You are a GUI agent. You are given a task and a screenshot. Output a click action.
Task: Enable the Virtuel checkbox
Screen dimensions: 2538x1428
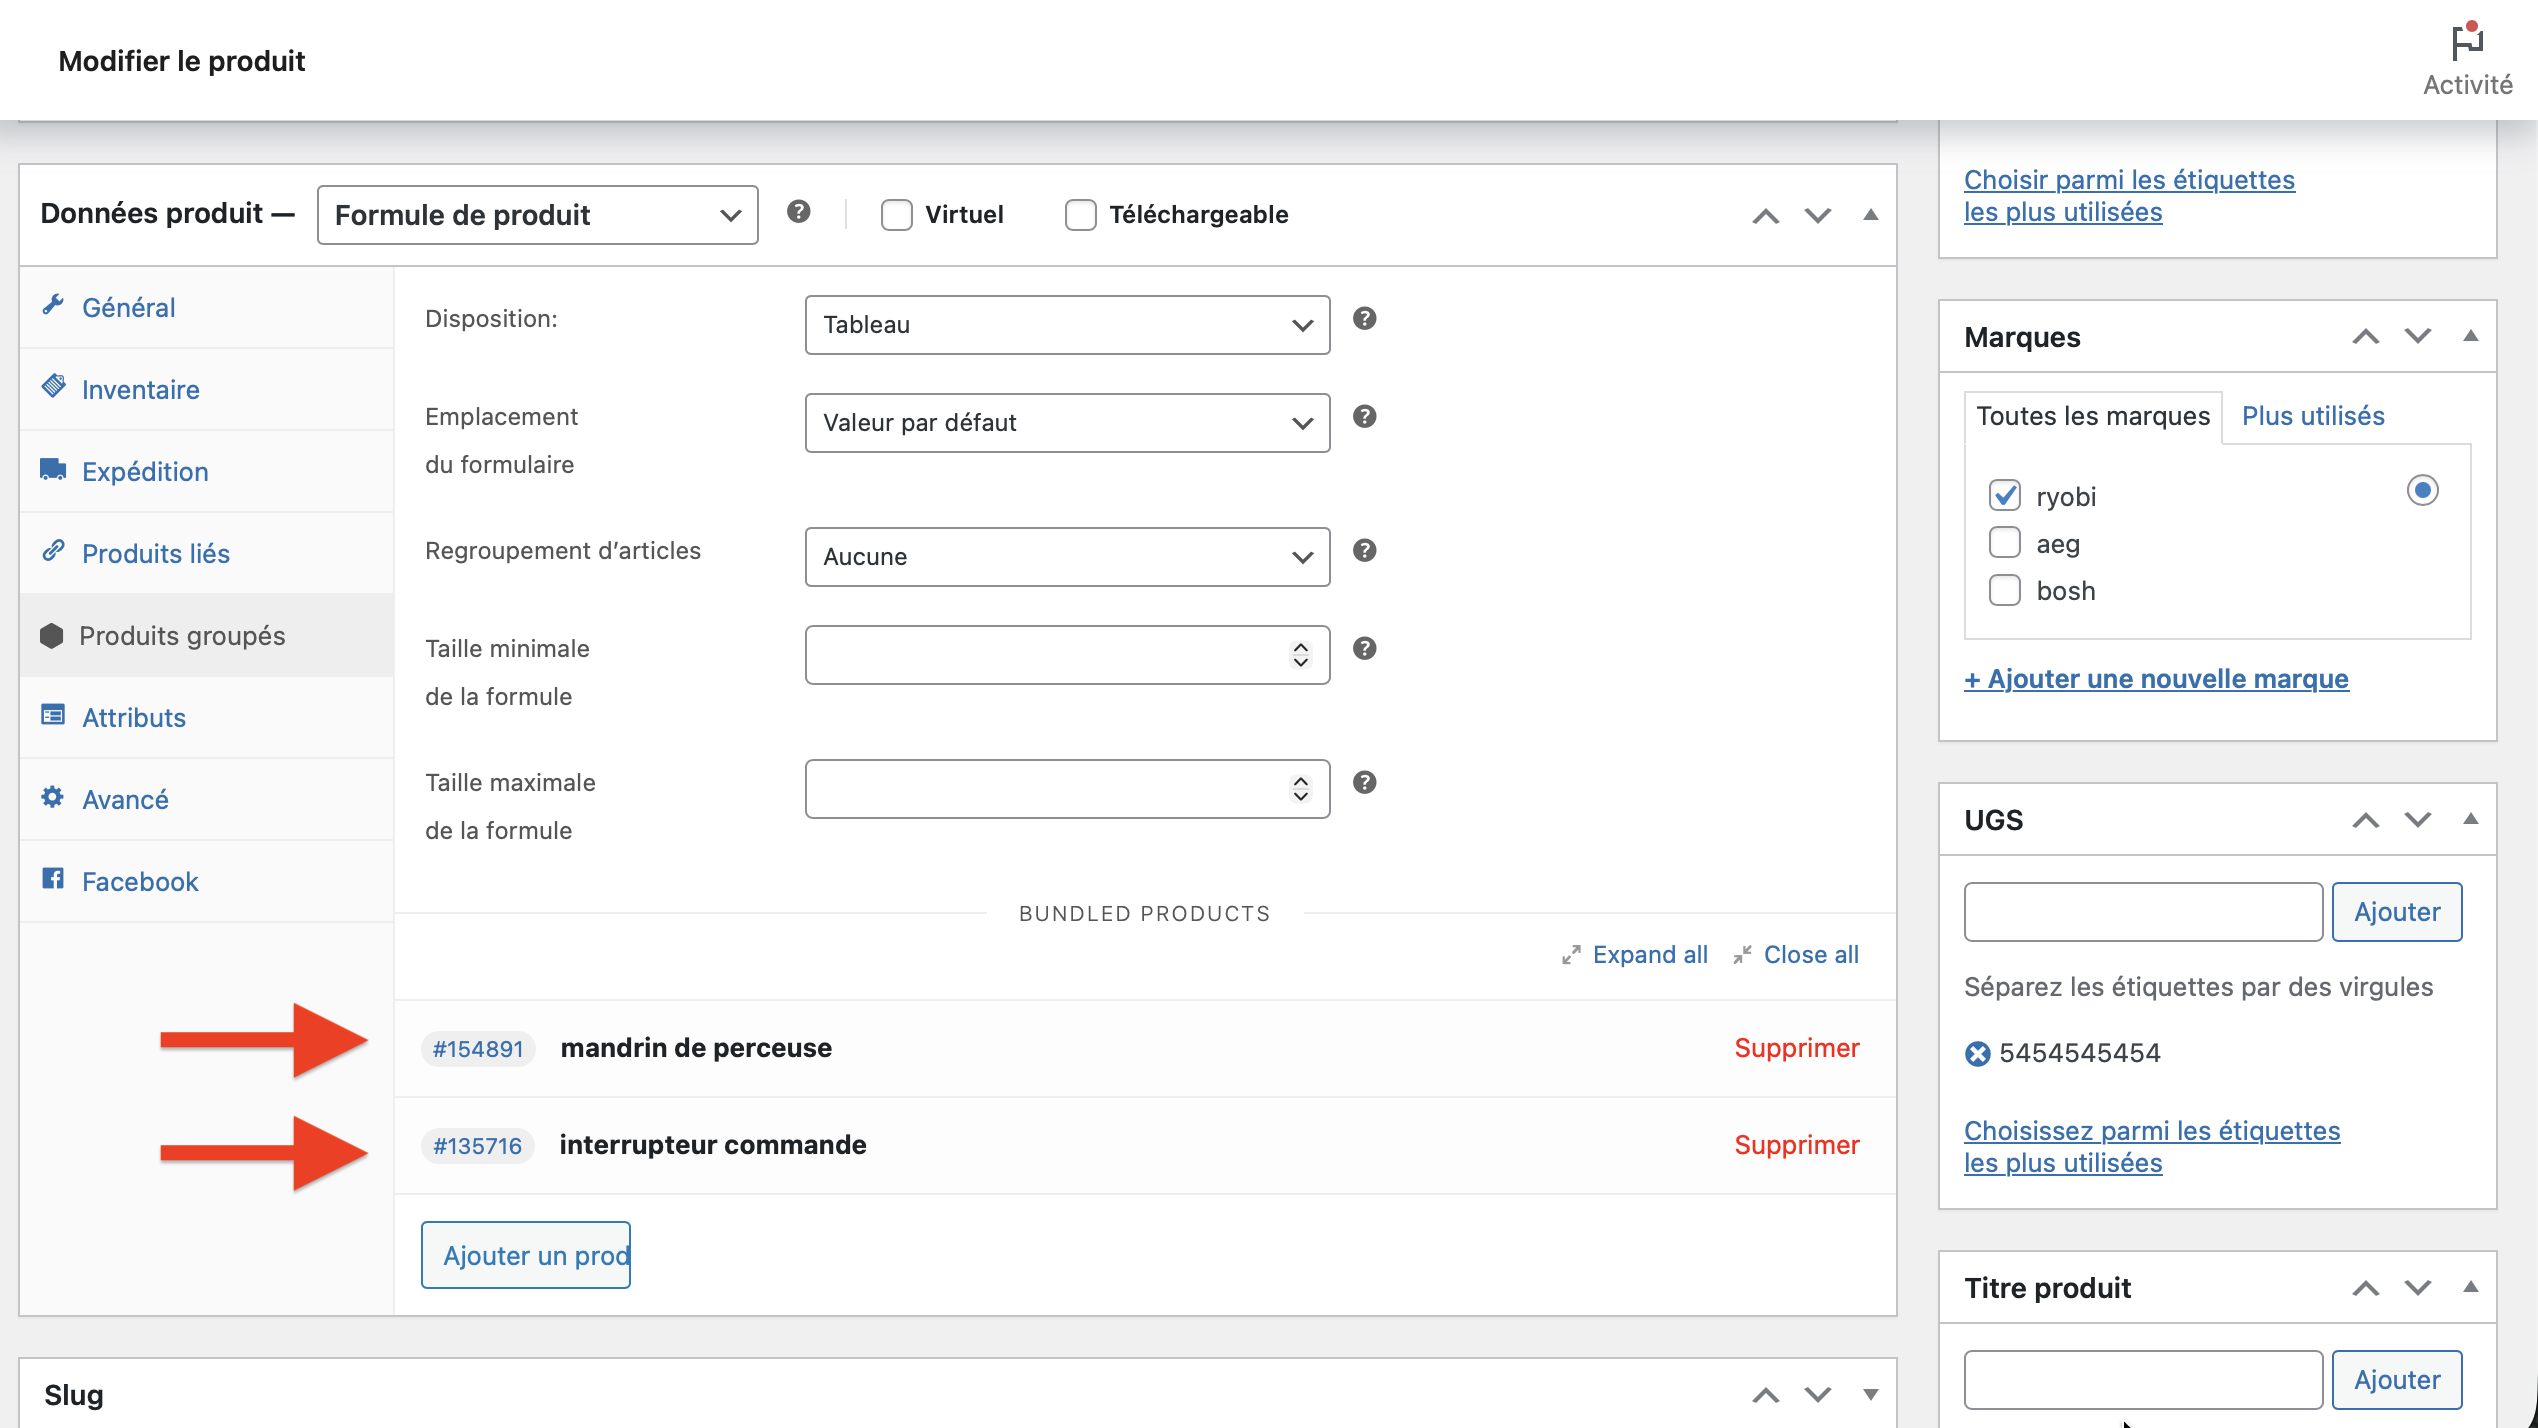(x=896, y=215)
